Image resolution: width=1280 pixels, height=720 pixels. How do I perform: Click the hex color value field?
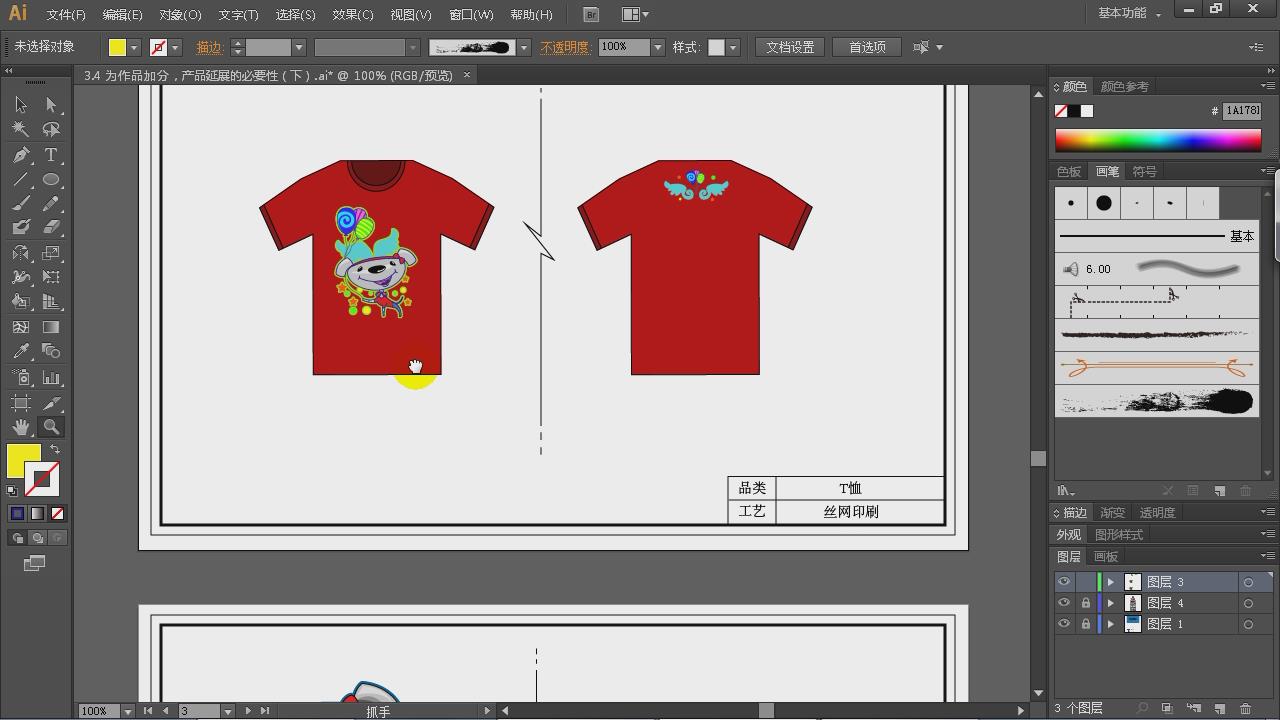(1243, 111)
